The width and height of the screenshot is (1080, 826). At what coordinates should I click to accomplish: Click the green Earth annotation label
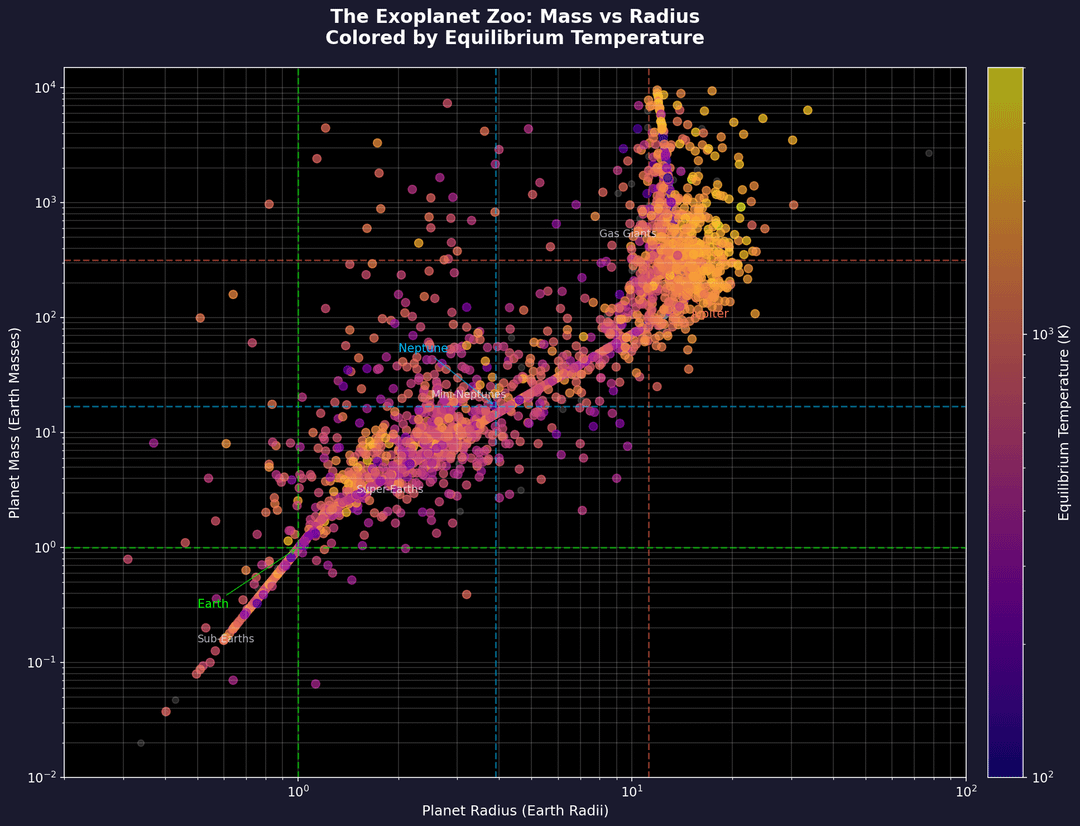(x=212, y=604)
